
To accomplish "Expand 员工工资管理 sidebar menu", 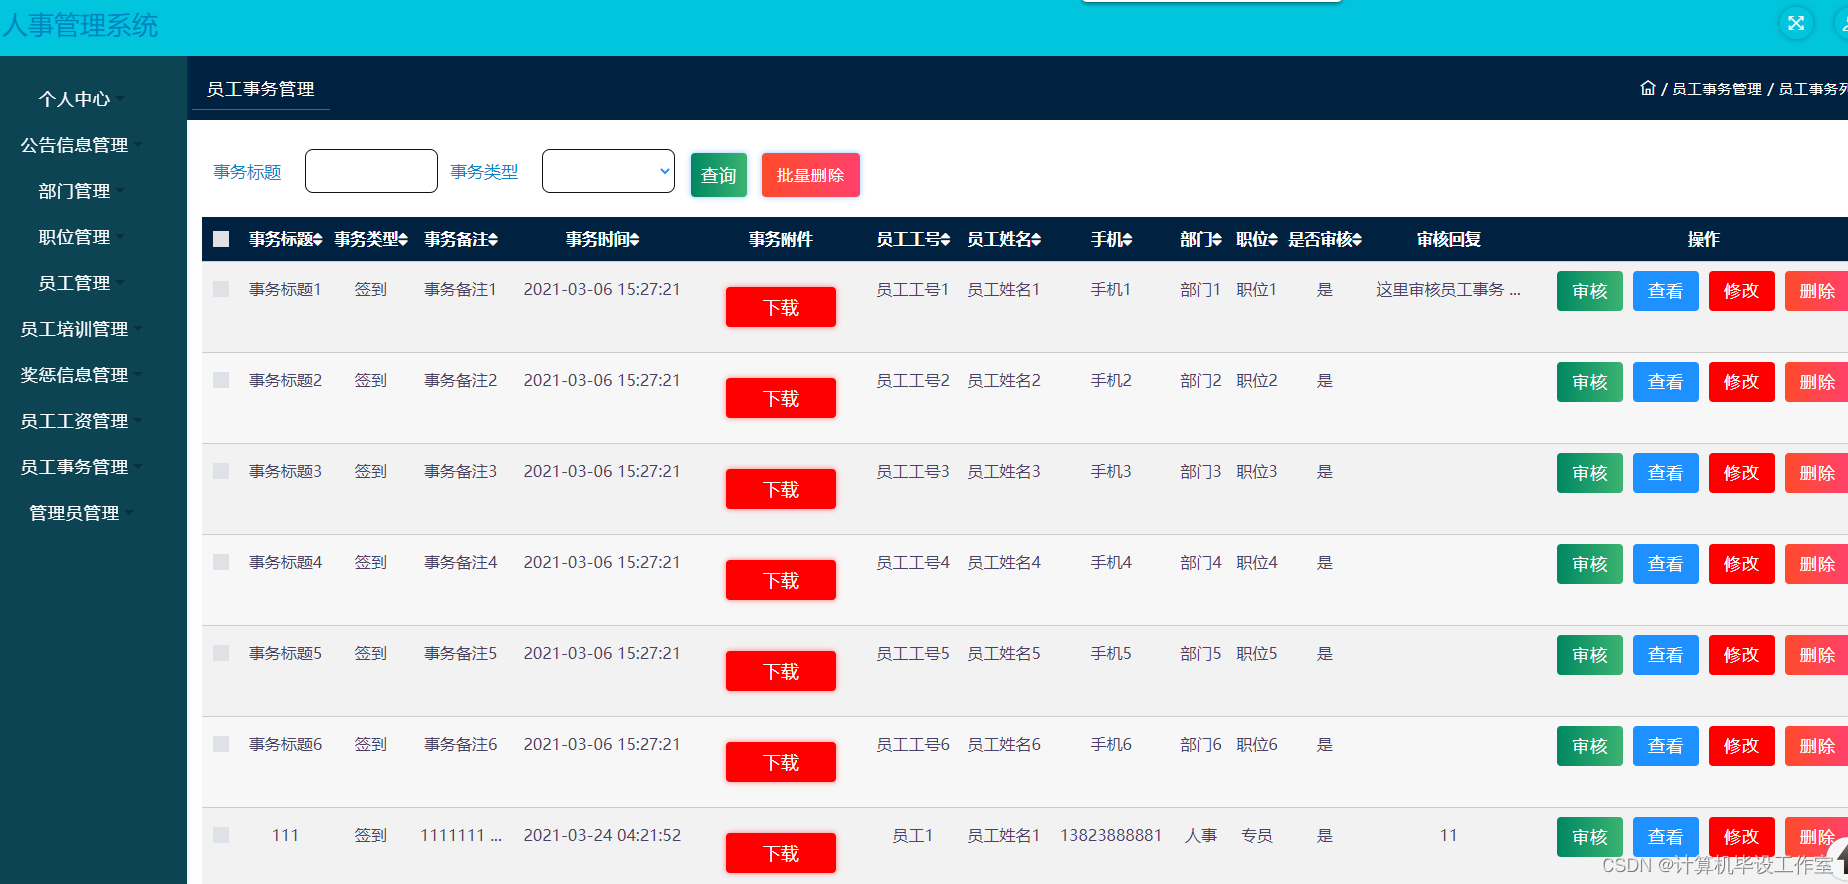I will click(81, 421).
